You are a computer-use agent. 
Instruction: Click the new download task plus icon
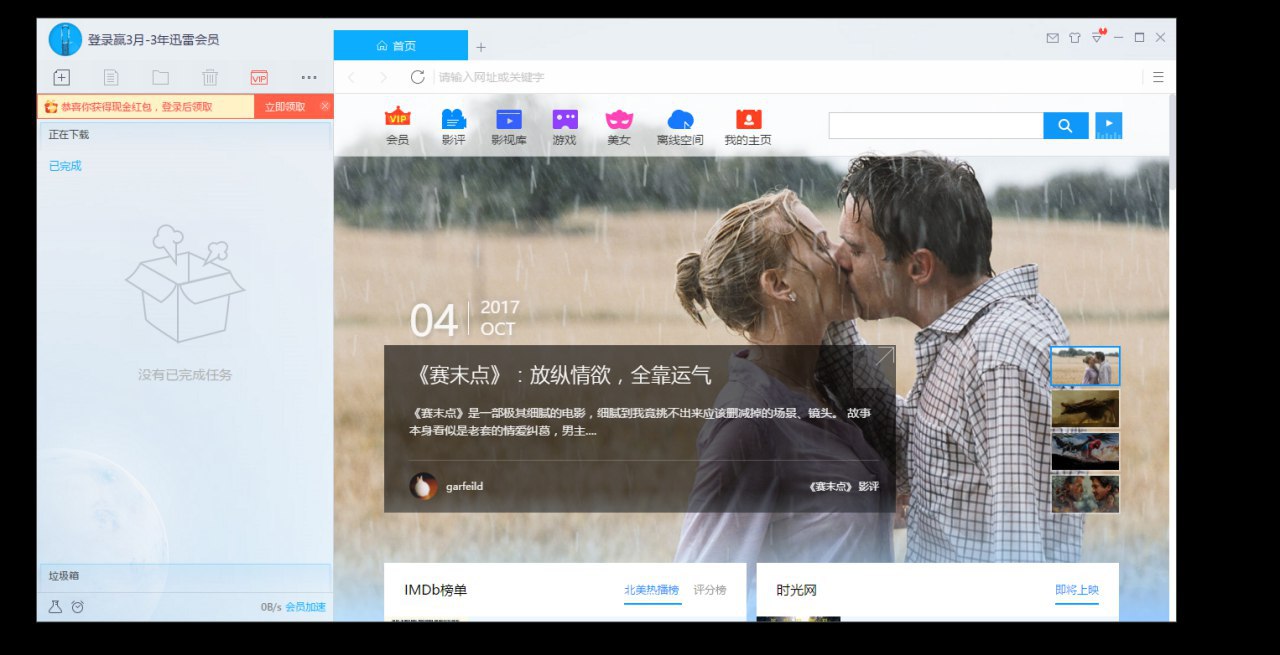61,77
